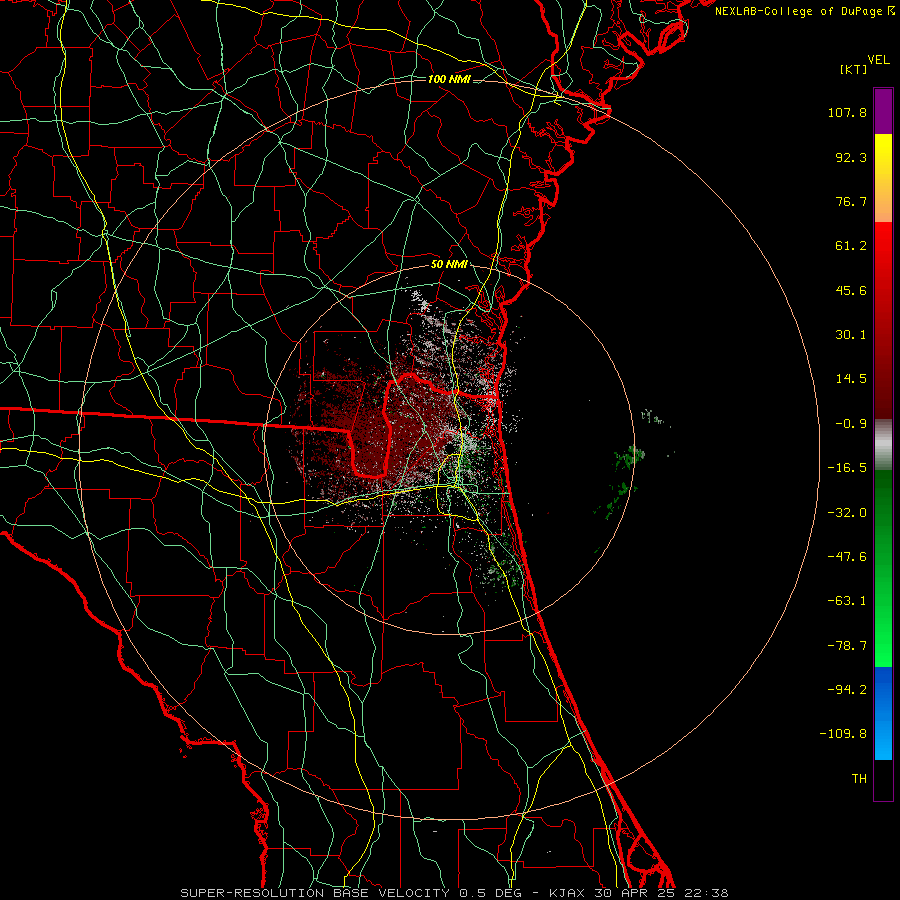This screenshot has height=900, width=900.
Task: Click the VEL legend title
Action: coord(878,60)
